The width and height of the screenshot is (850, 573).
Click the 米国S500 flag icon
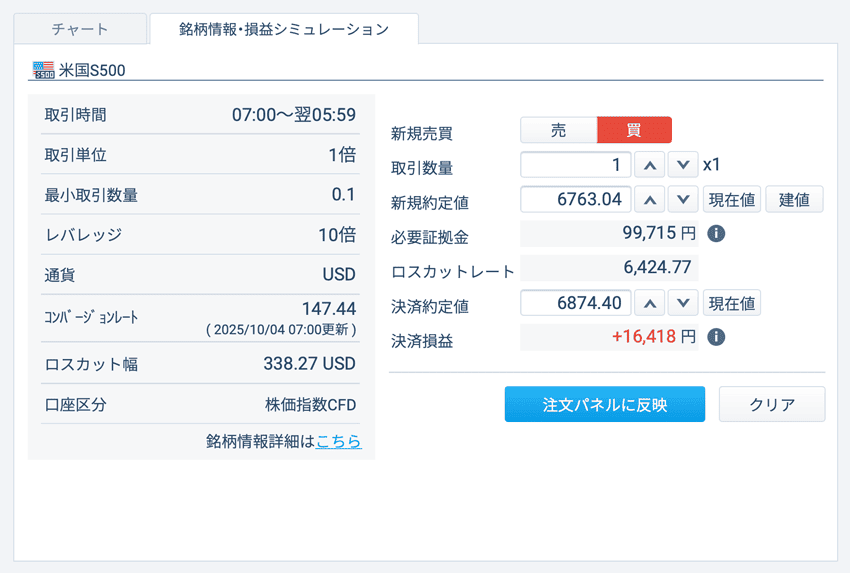pyautogui.click(x=44, y=70)
